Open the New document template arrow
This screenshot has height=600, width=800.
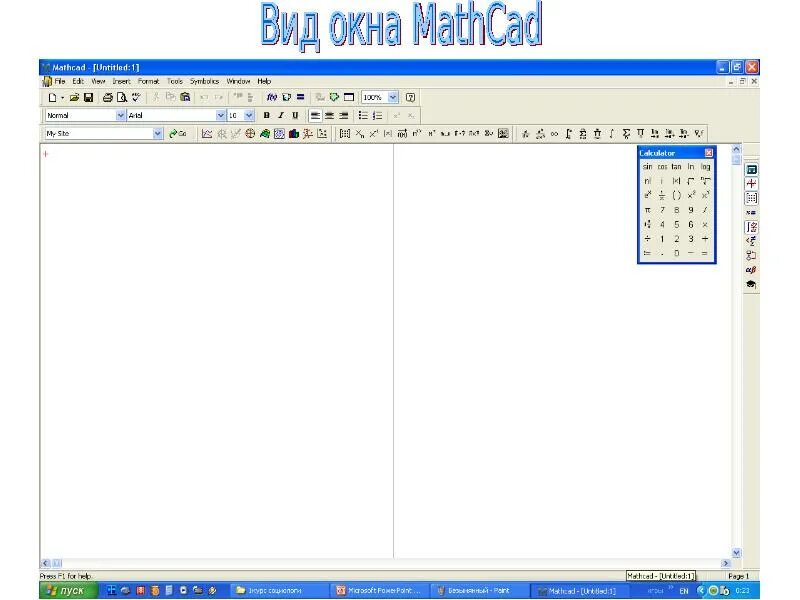[62, 97]
